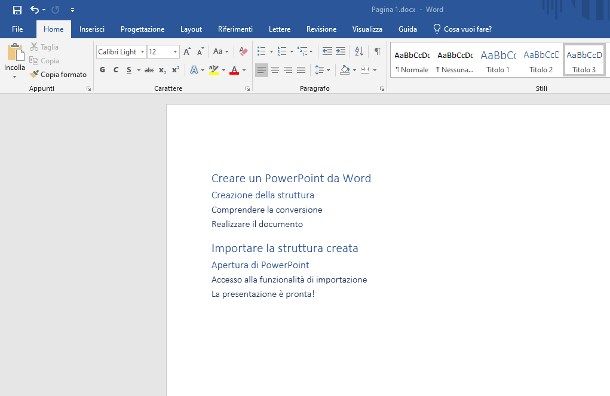This screenshot has width=610, height=396.
Task: Open the font color dropdown arrow
Action: click(x=244, y=70)
